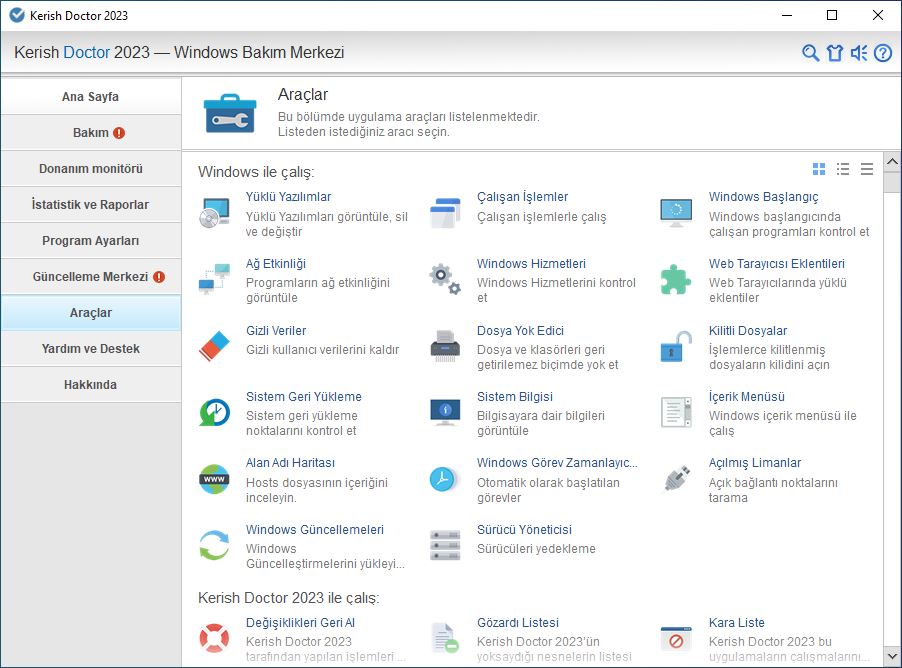Open the help question mark icon
The image size is (902, 668).
tap(883, 53)
